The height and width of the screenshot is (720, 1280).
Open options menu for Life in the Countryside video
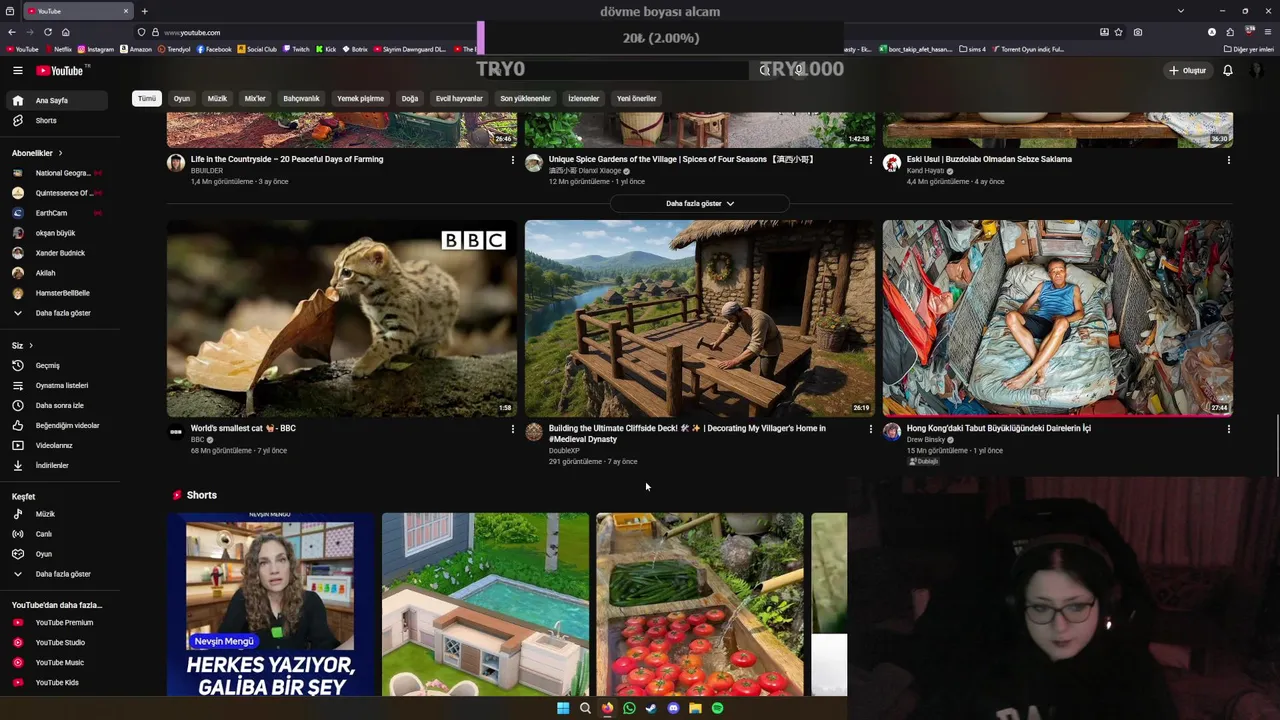click(x=513, y=160)
